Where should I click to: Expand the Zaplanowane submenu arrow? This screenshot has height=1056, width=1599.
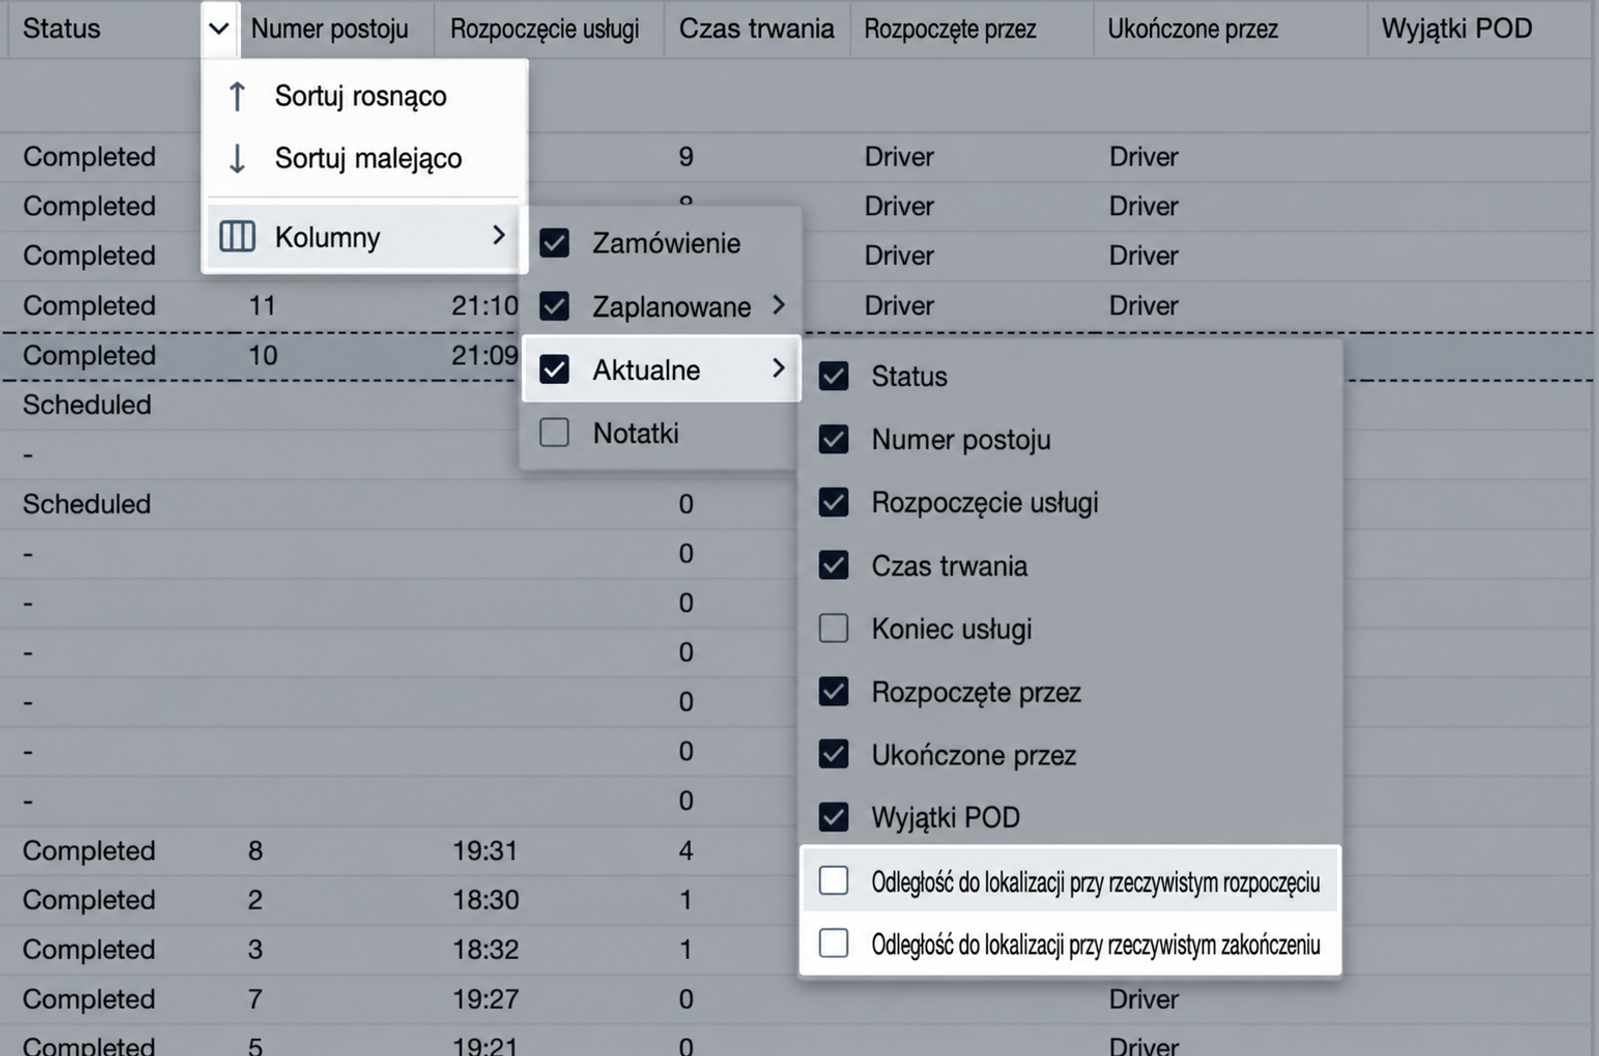(779, 305)
